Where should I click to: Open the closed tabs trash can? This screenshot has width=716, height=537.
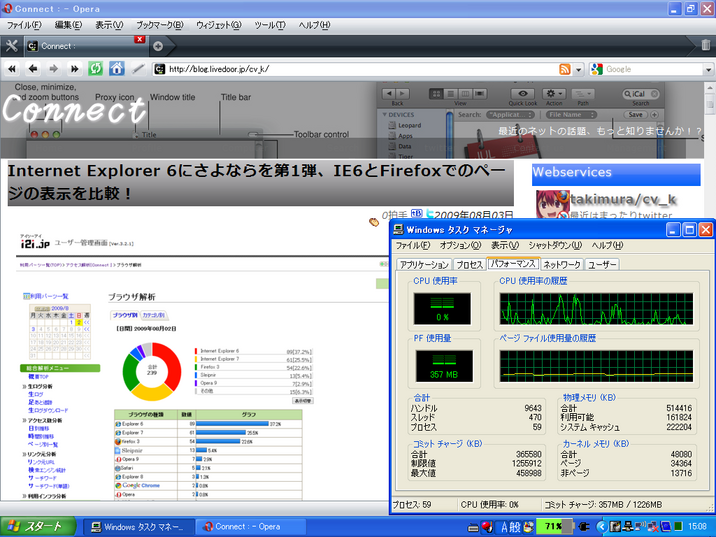coord(705,45)
